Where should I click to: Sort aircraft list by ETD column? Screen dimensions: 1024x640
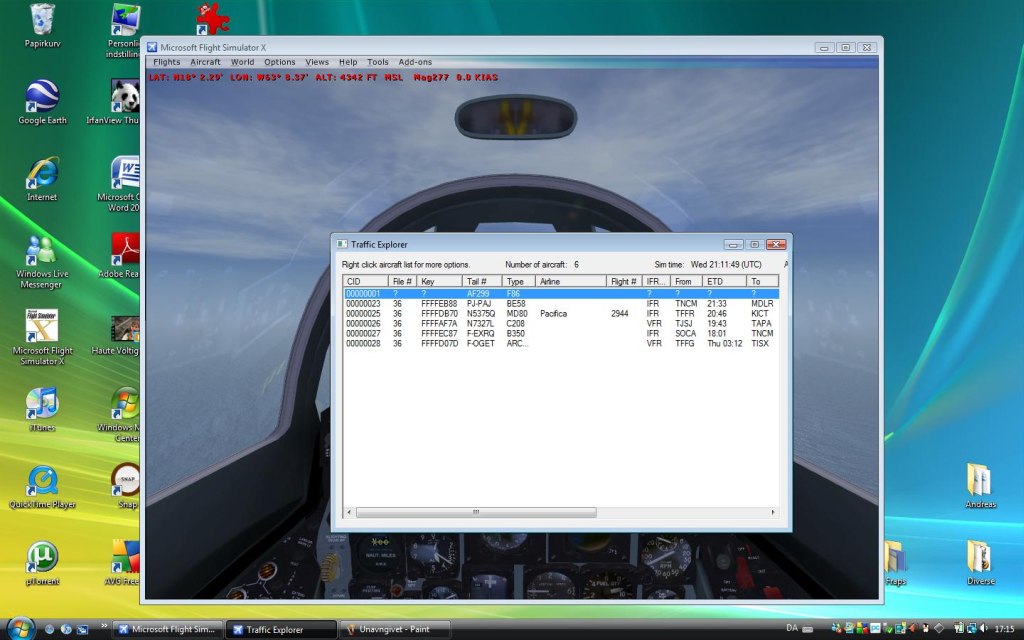725,282
